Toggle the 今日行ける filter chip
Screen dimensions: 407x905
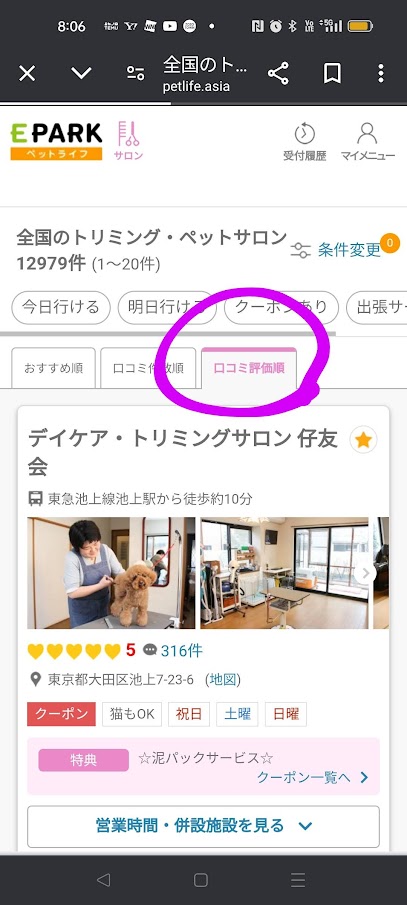[x=61, y=308]
